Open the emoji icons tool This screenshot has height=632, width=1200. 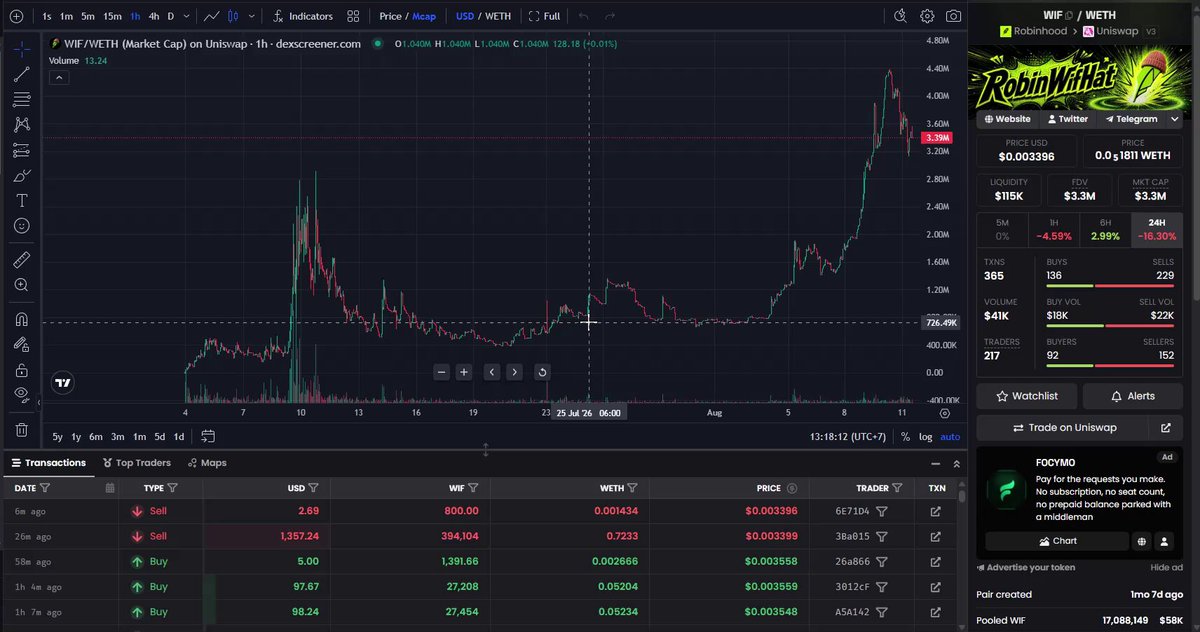click(21, 226)
